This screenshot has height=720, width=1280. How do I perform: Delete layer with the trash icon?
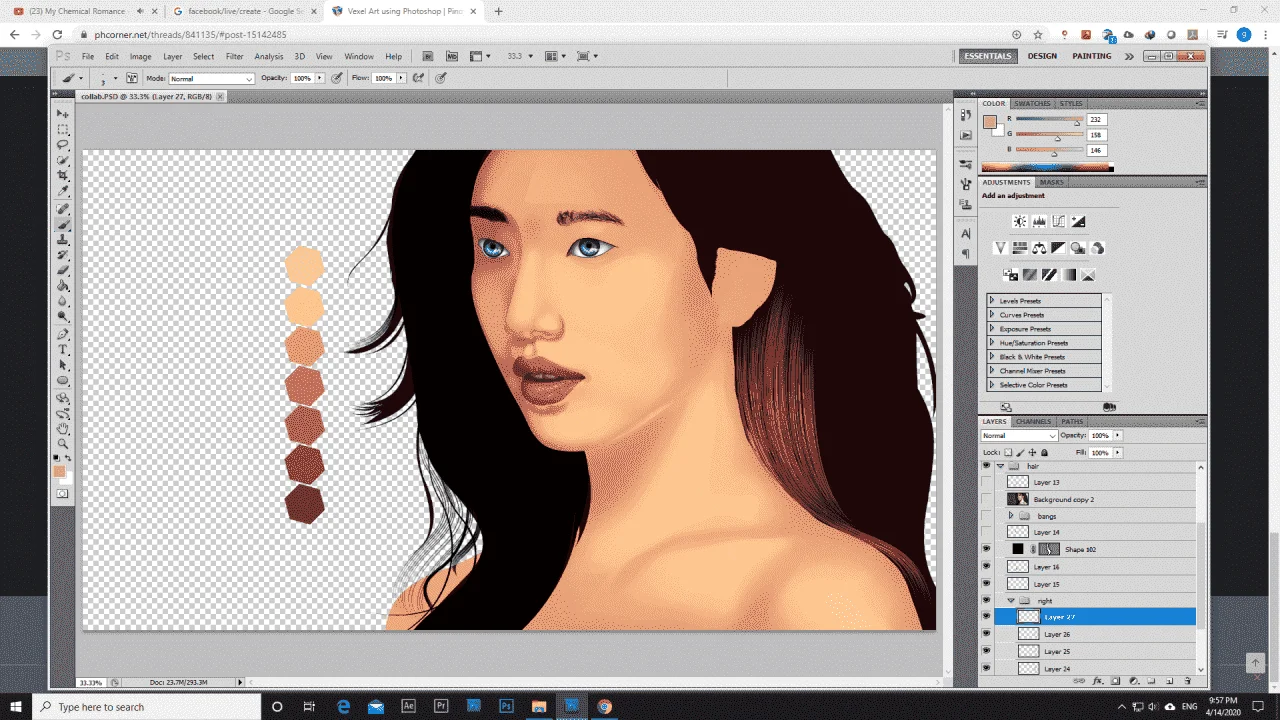[1187, 681]
